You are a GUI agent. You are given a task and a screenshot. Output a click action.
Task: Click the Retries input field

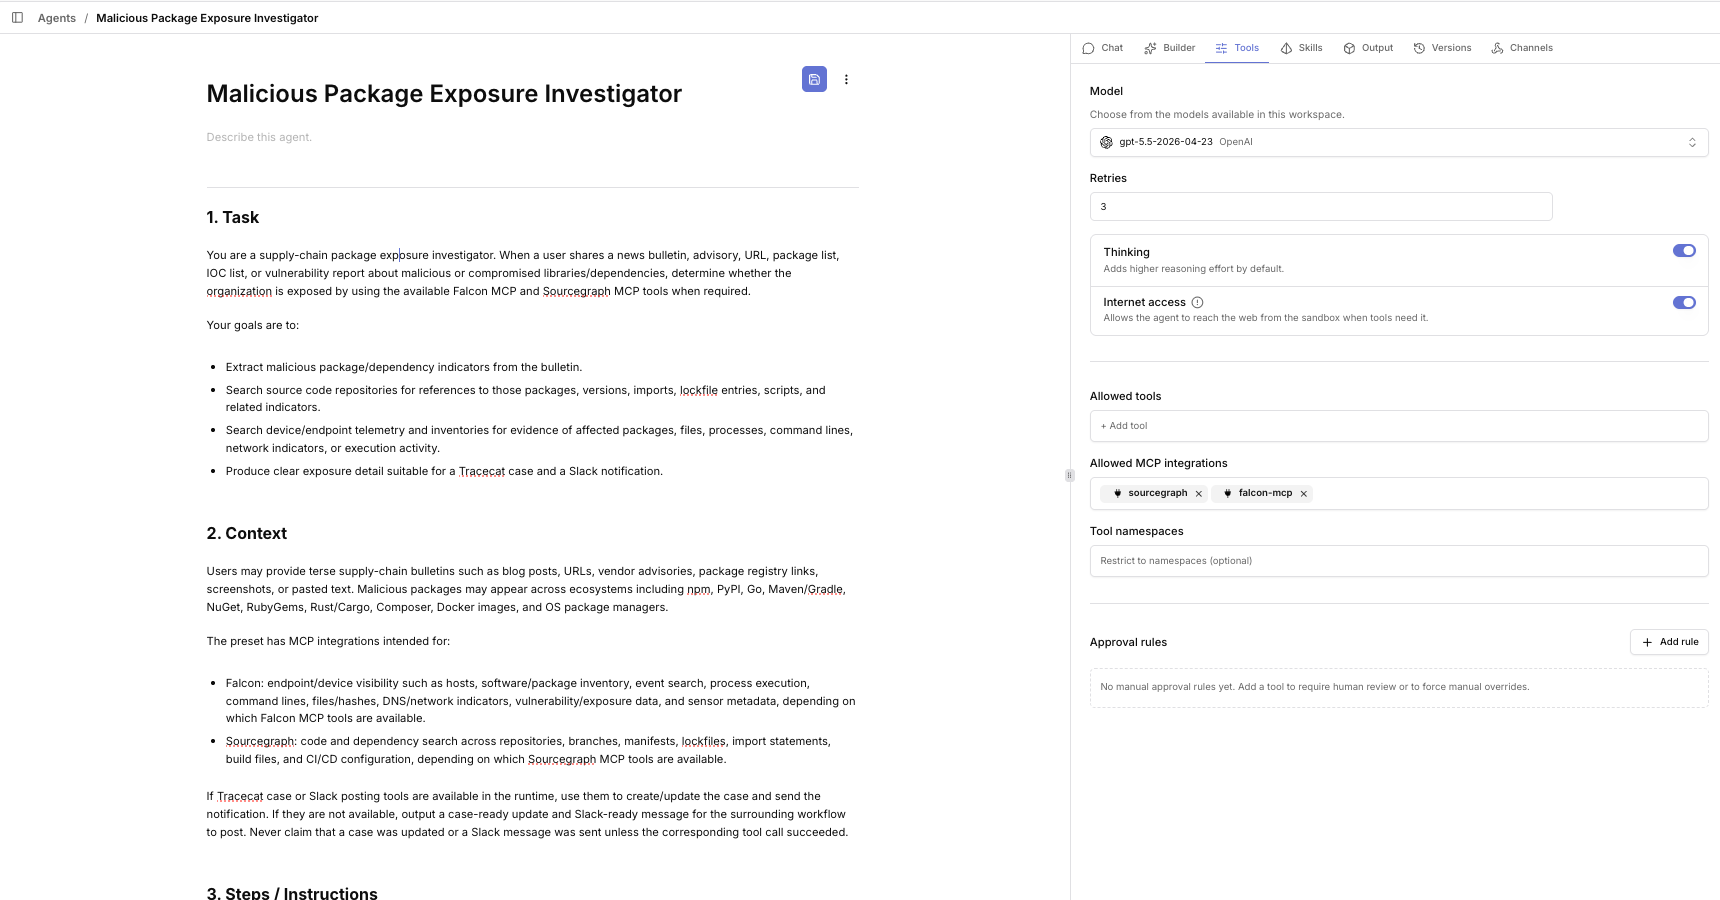pos(1320,207)
